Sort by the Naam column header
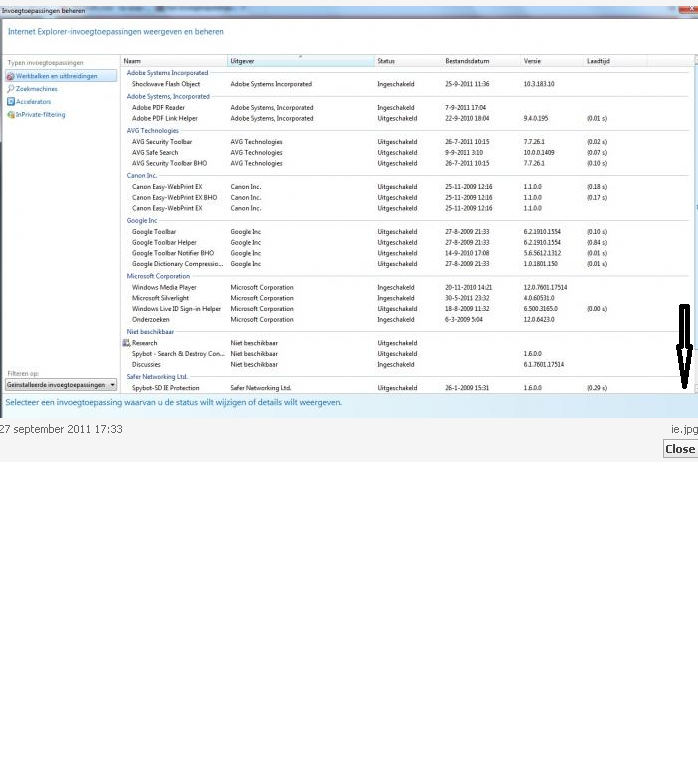 174,61
